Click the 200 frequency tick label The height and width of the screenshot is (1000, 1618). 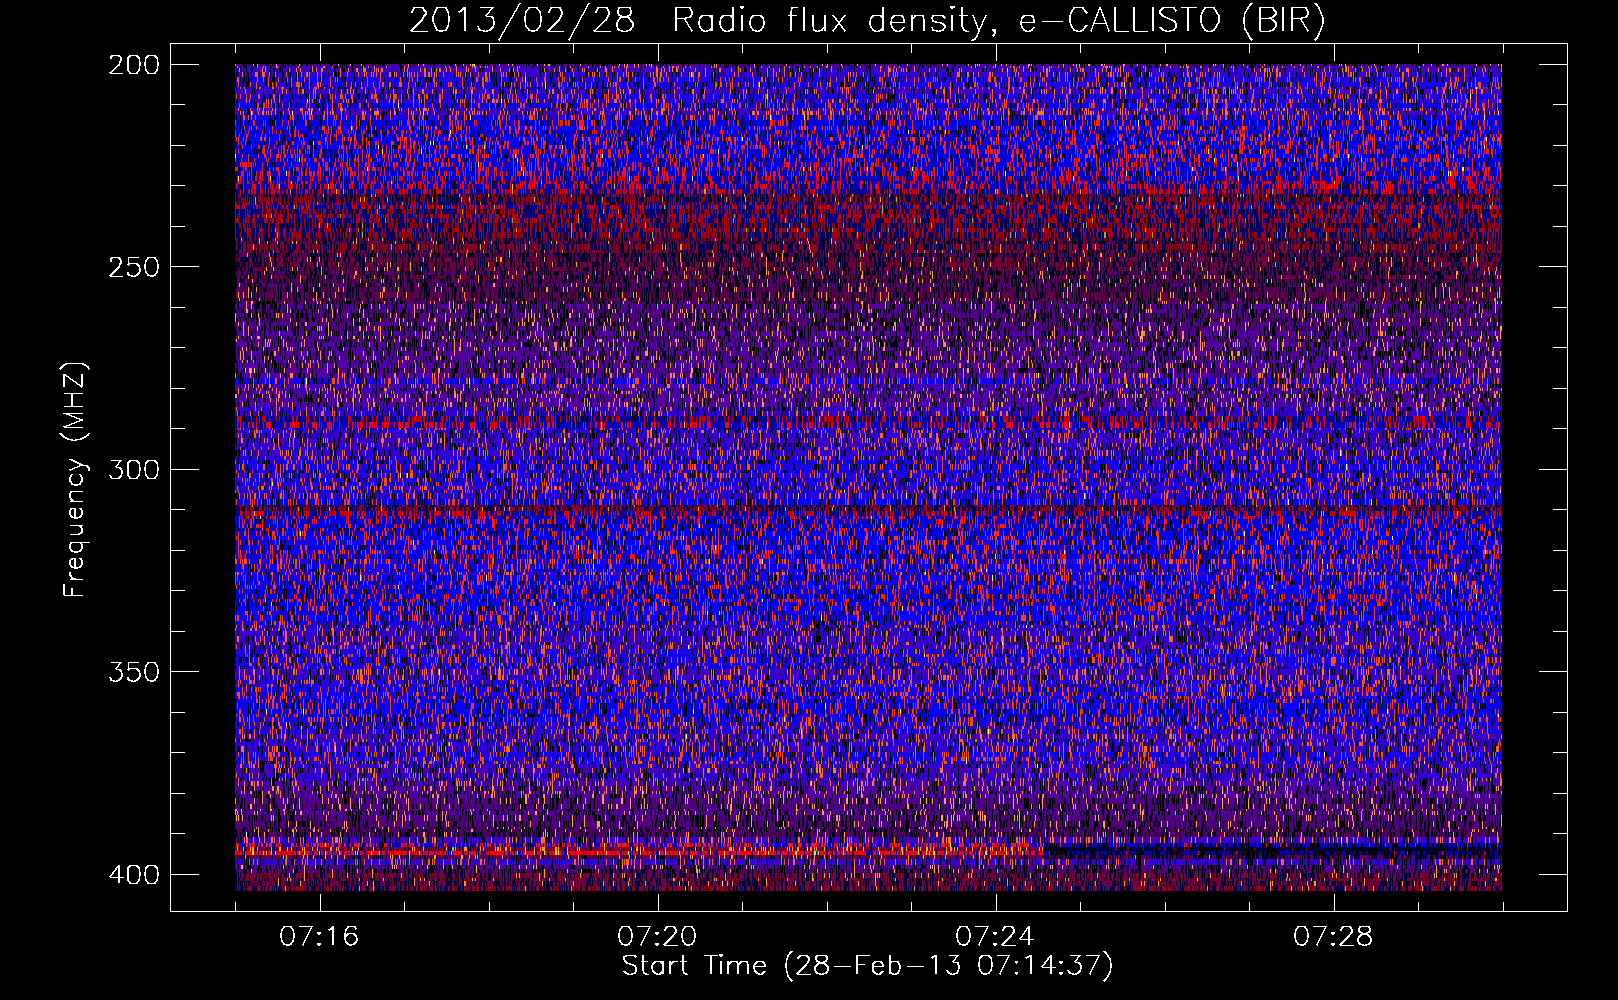pos(133,64)
